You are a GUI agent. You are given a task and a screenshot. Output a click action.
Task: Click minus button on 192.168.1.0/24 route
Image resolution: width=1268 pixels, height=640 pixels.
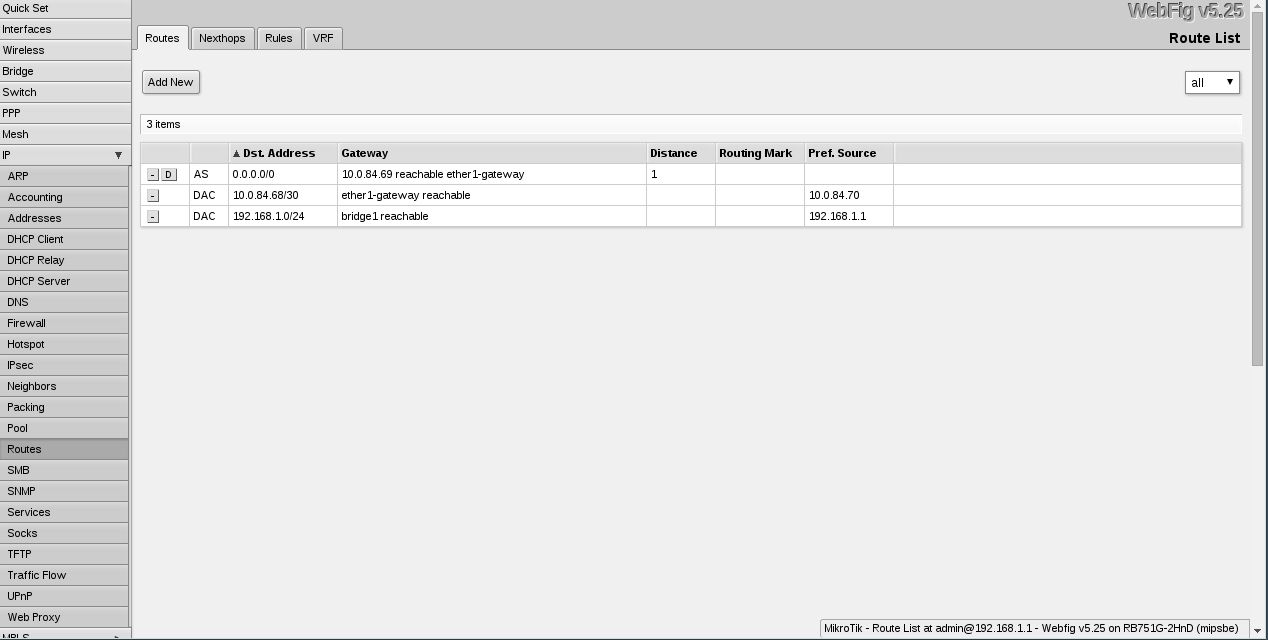pyautogui.click(x=153, y=217)
